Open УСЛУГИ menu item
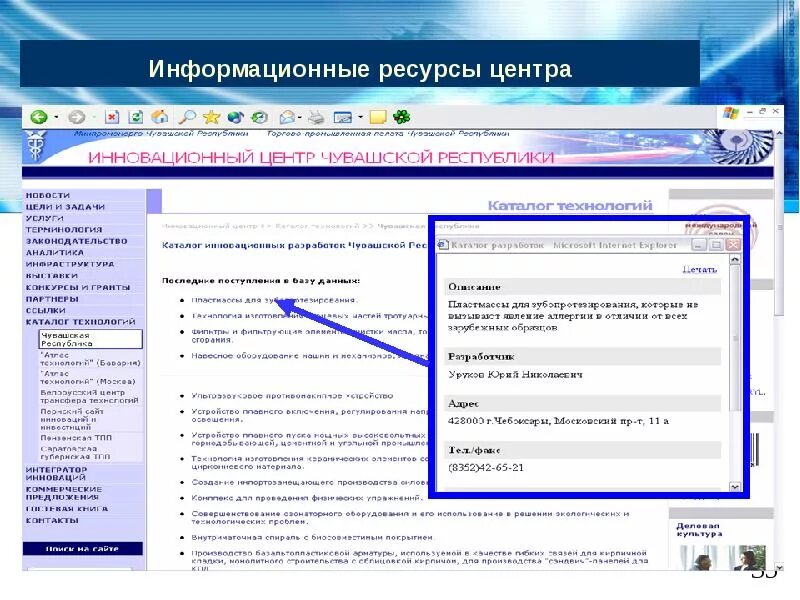The image size is (800, 600). coord(44,218)
